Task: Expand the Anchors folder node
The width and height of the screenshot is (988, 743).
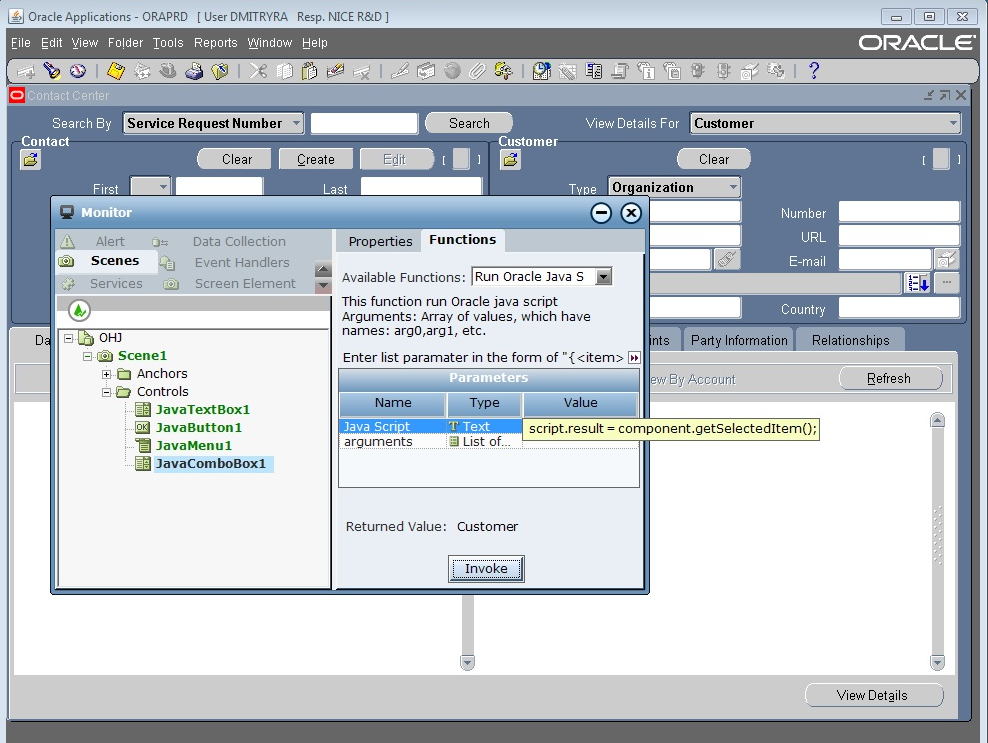Action: [106, 374]
